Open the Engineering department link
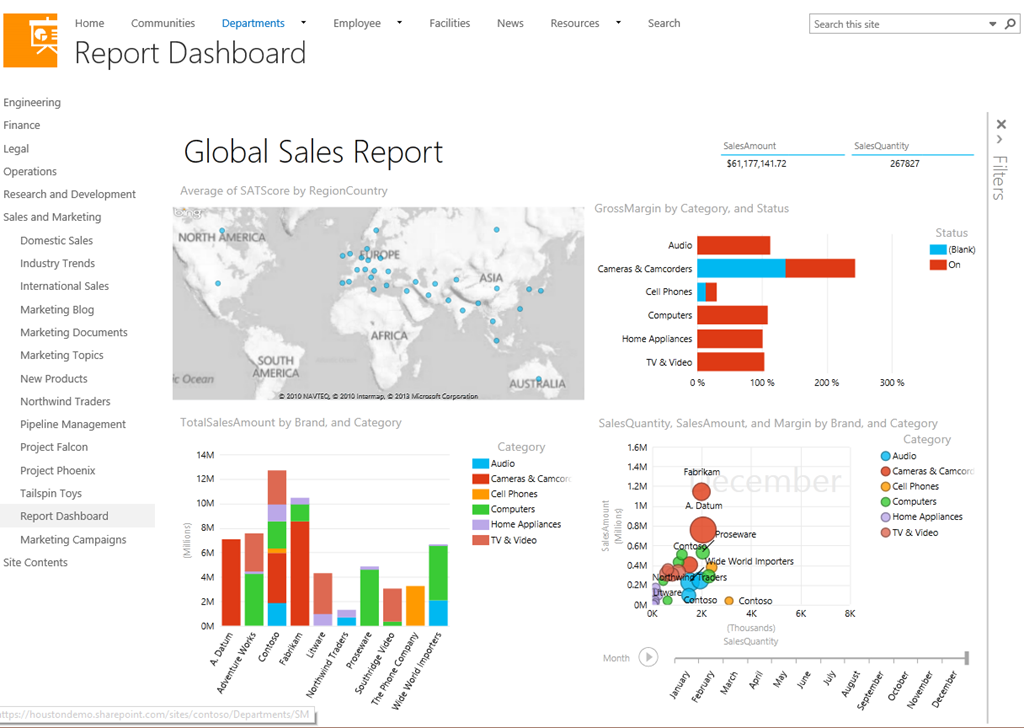1024x728 pixels. [x=32, y=103]
